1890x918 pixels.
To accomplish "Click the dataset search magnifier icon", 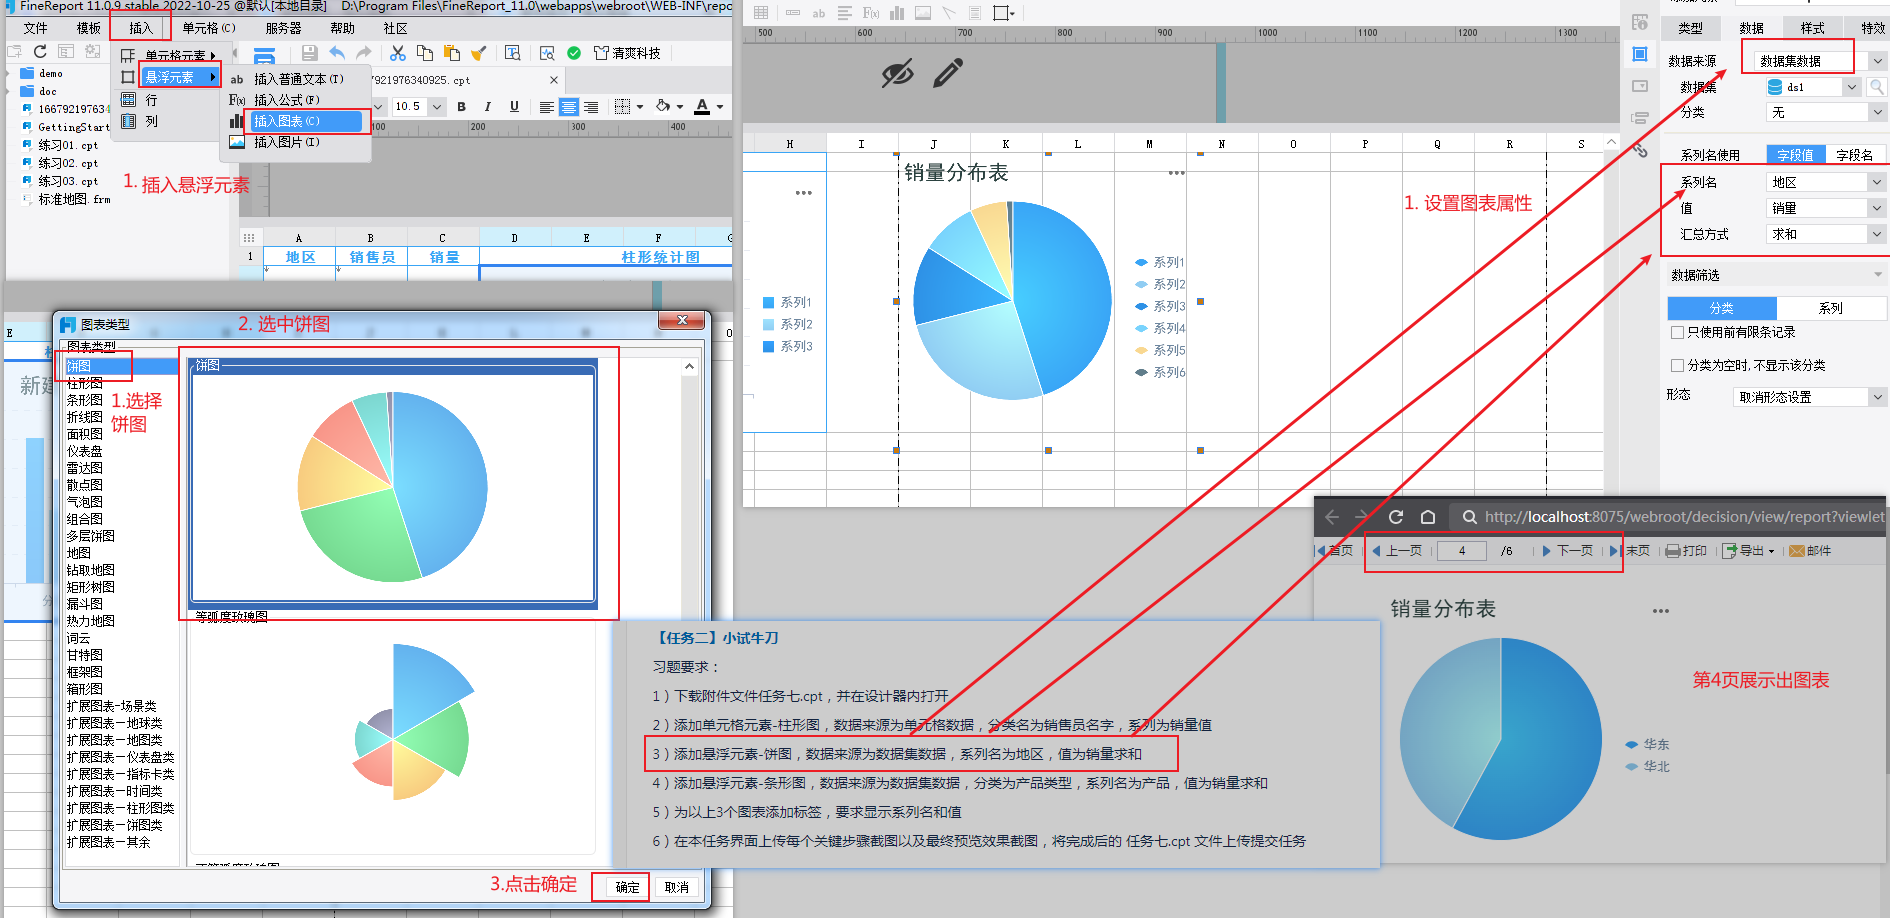I will click(1877, 87).
